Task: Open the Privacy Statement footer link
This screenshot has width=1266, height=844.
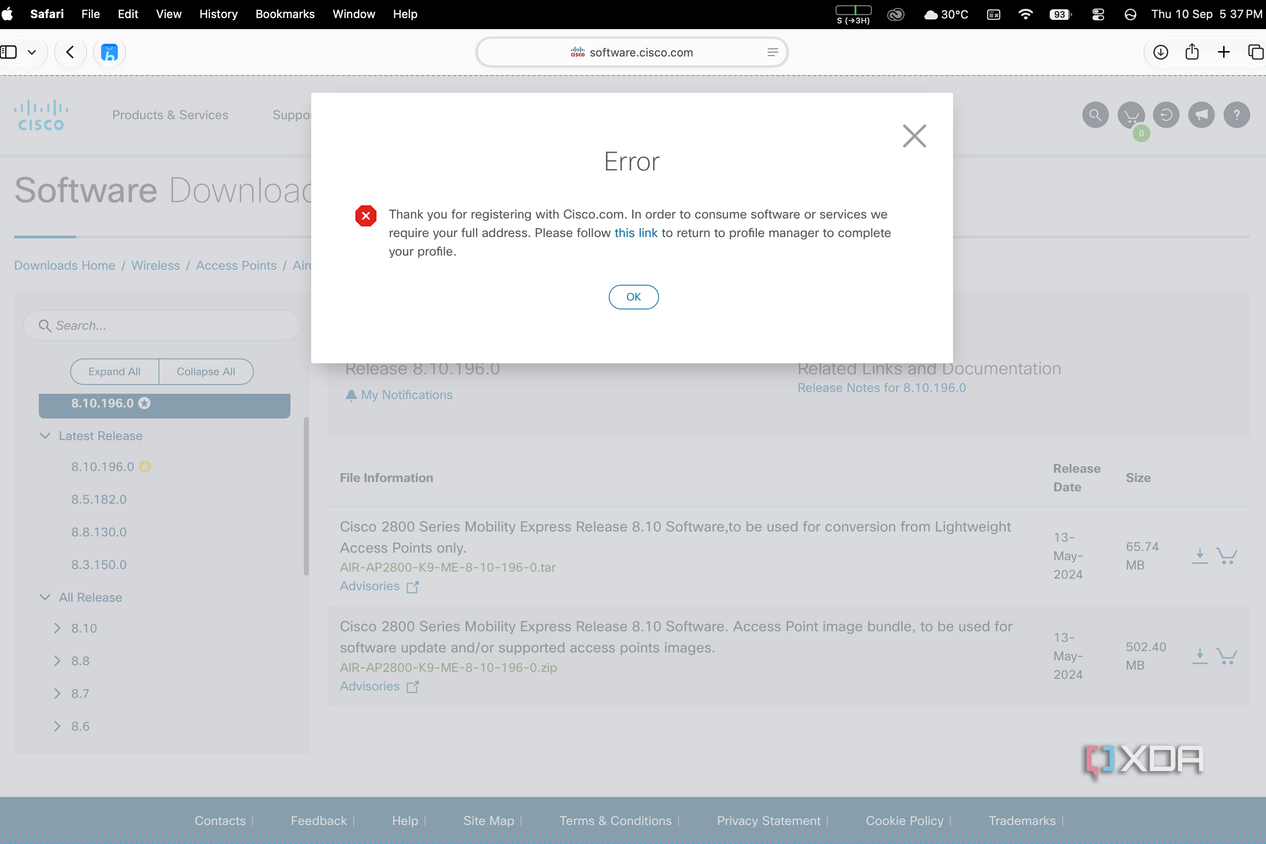Action: coord(769,821)
